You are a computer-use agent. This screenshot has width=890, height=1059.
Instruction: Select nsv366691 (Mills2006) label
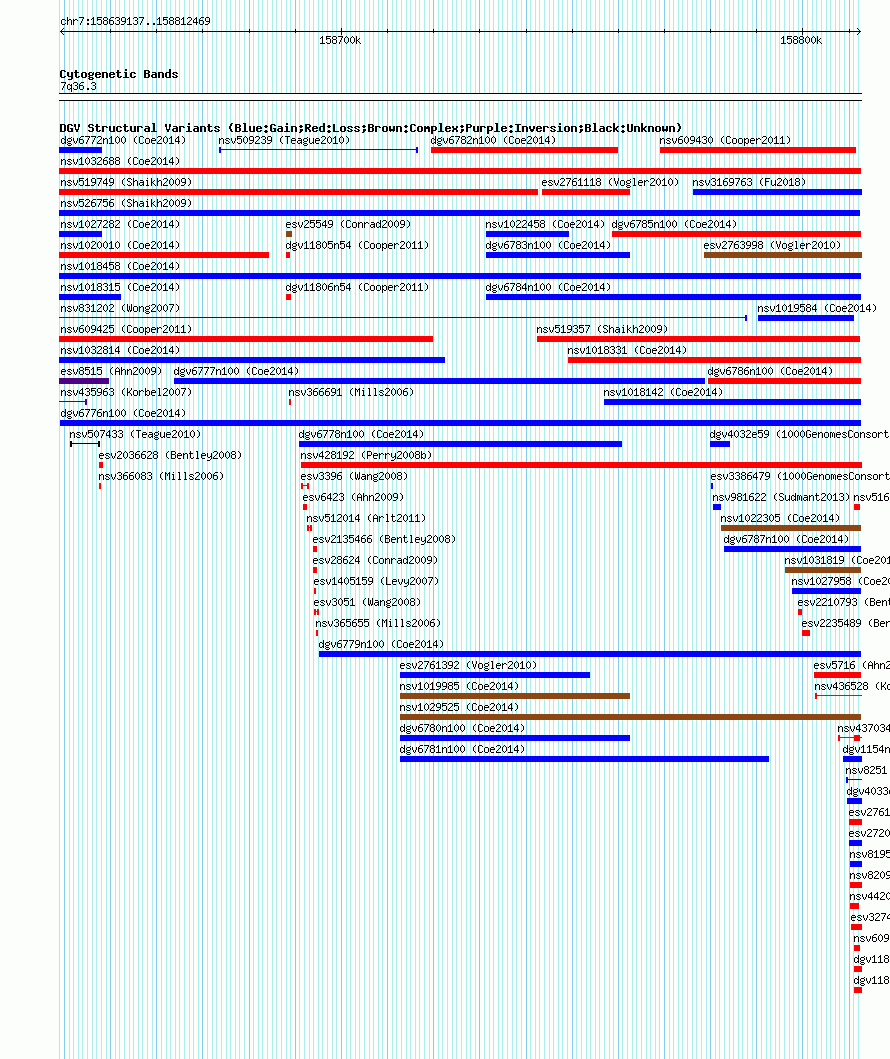[350, 392]
